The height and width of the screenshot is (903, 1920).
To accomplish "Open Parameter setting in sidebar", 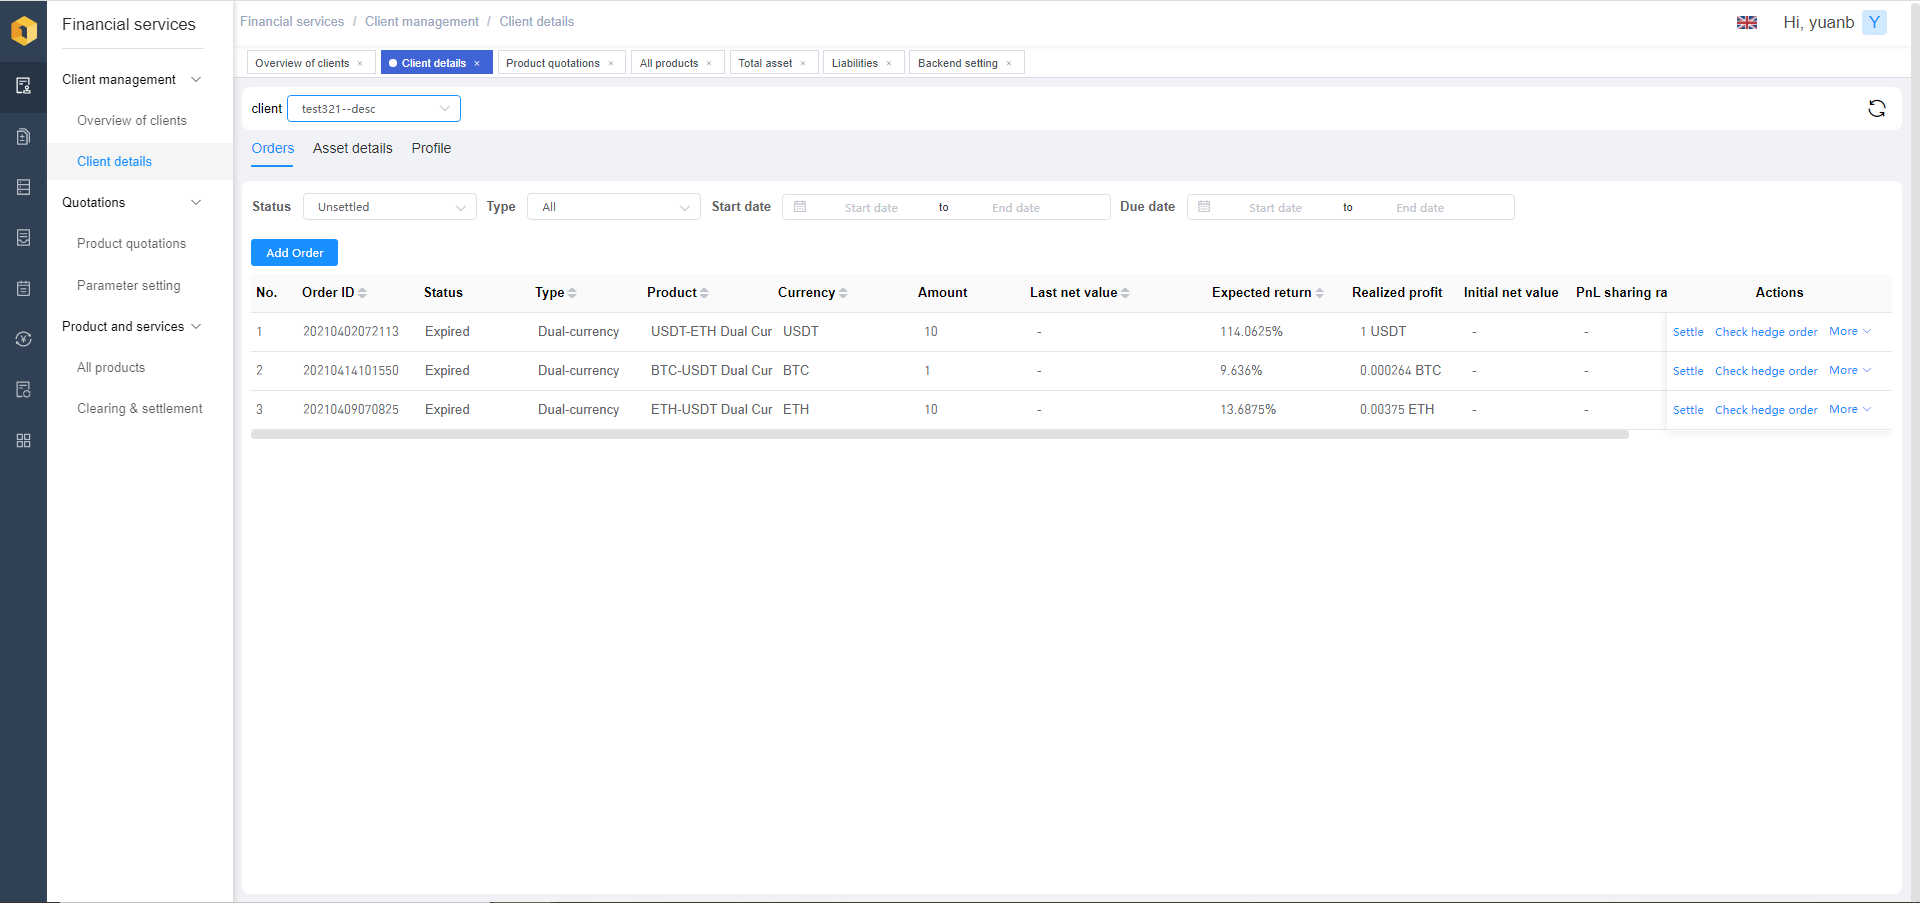I will [x=129, y=285].
